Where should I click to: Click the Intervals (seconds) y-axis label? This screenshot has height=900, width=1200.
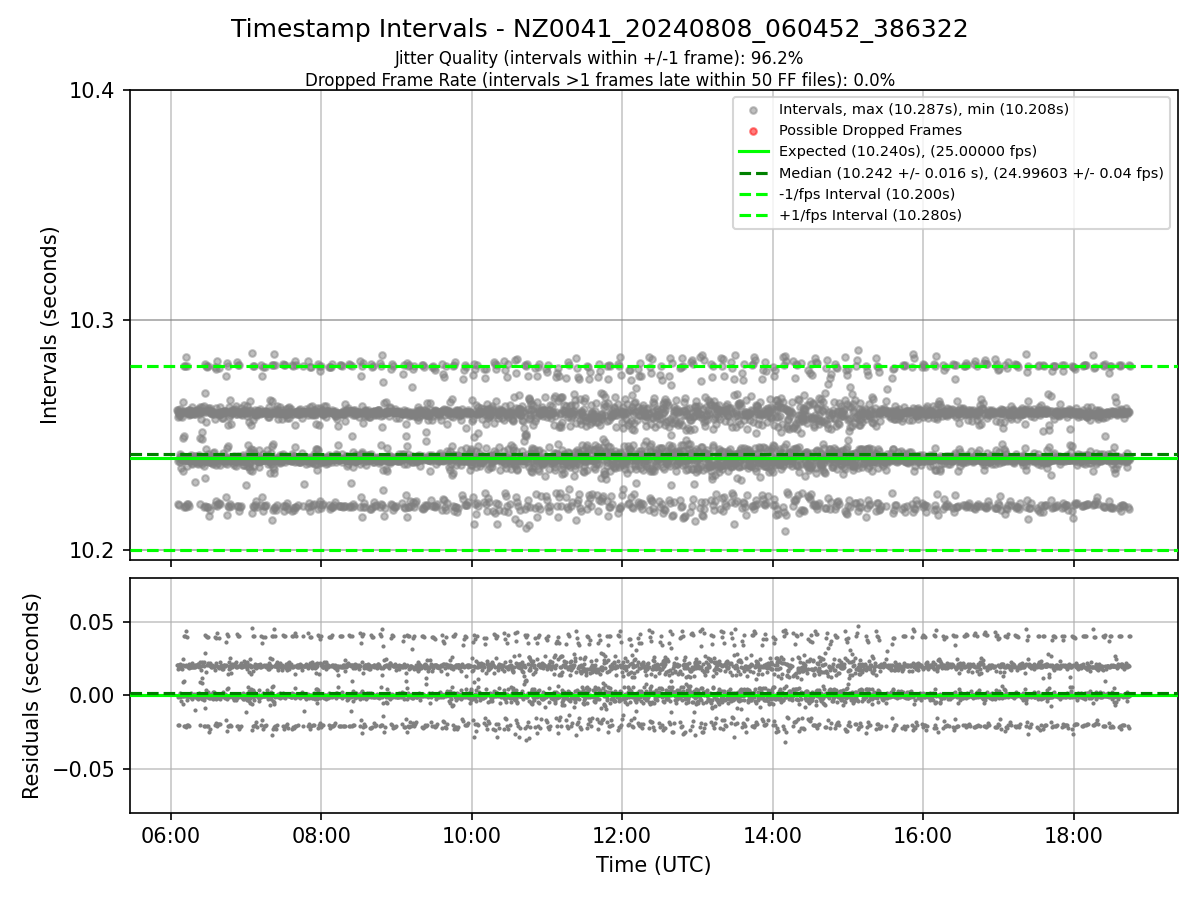50,325
